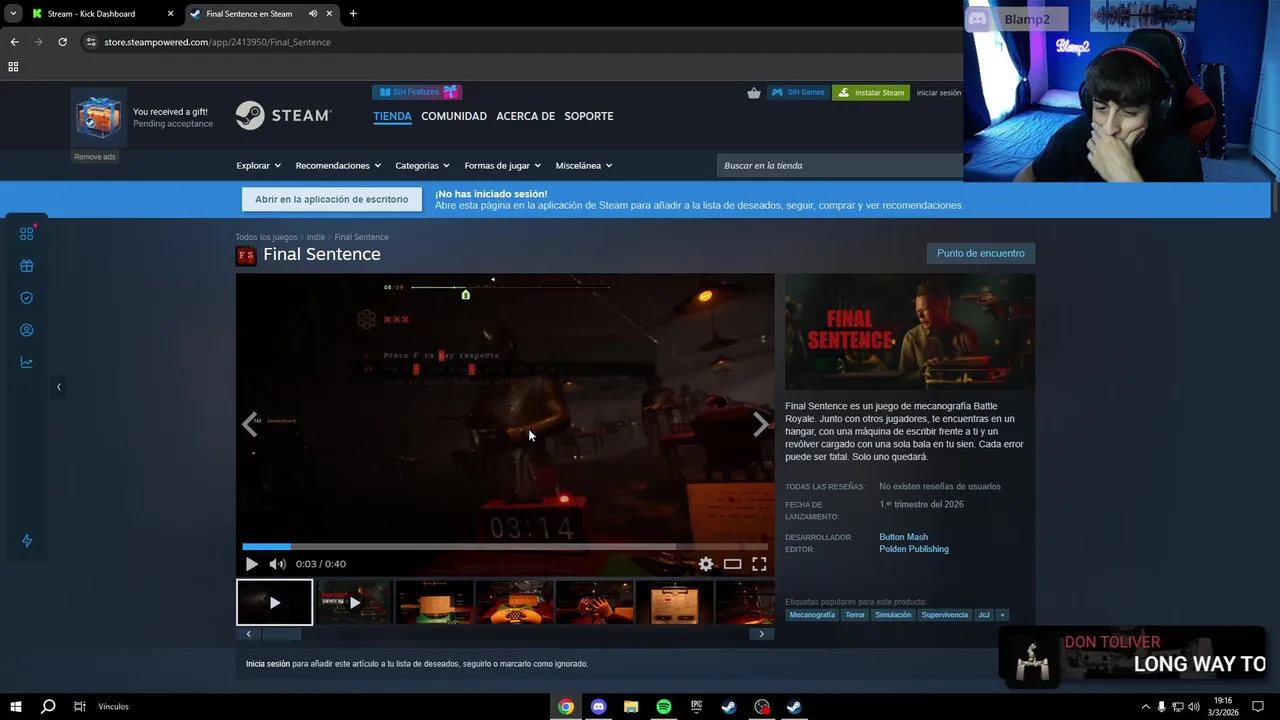Open SIH Features button
Viewport: 1280px width, 720px height.
(x=417, y=92)
